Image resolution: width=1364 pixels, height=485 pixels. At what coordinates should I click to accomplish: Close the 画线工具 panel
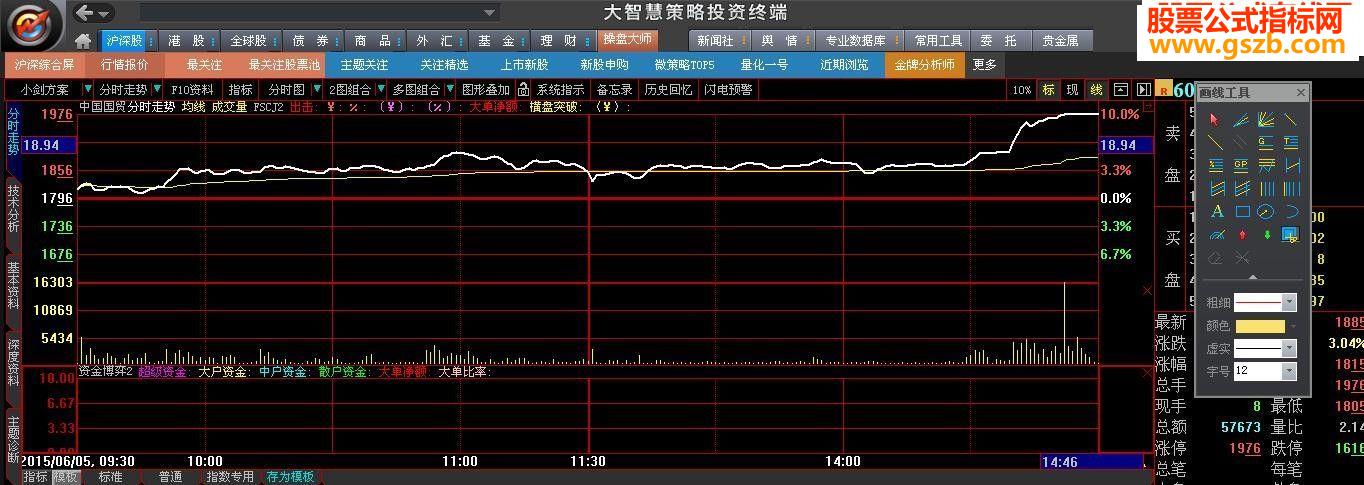(x=1301, y=93)
